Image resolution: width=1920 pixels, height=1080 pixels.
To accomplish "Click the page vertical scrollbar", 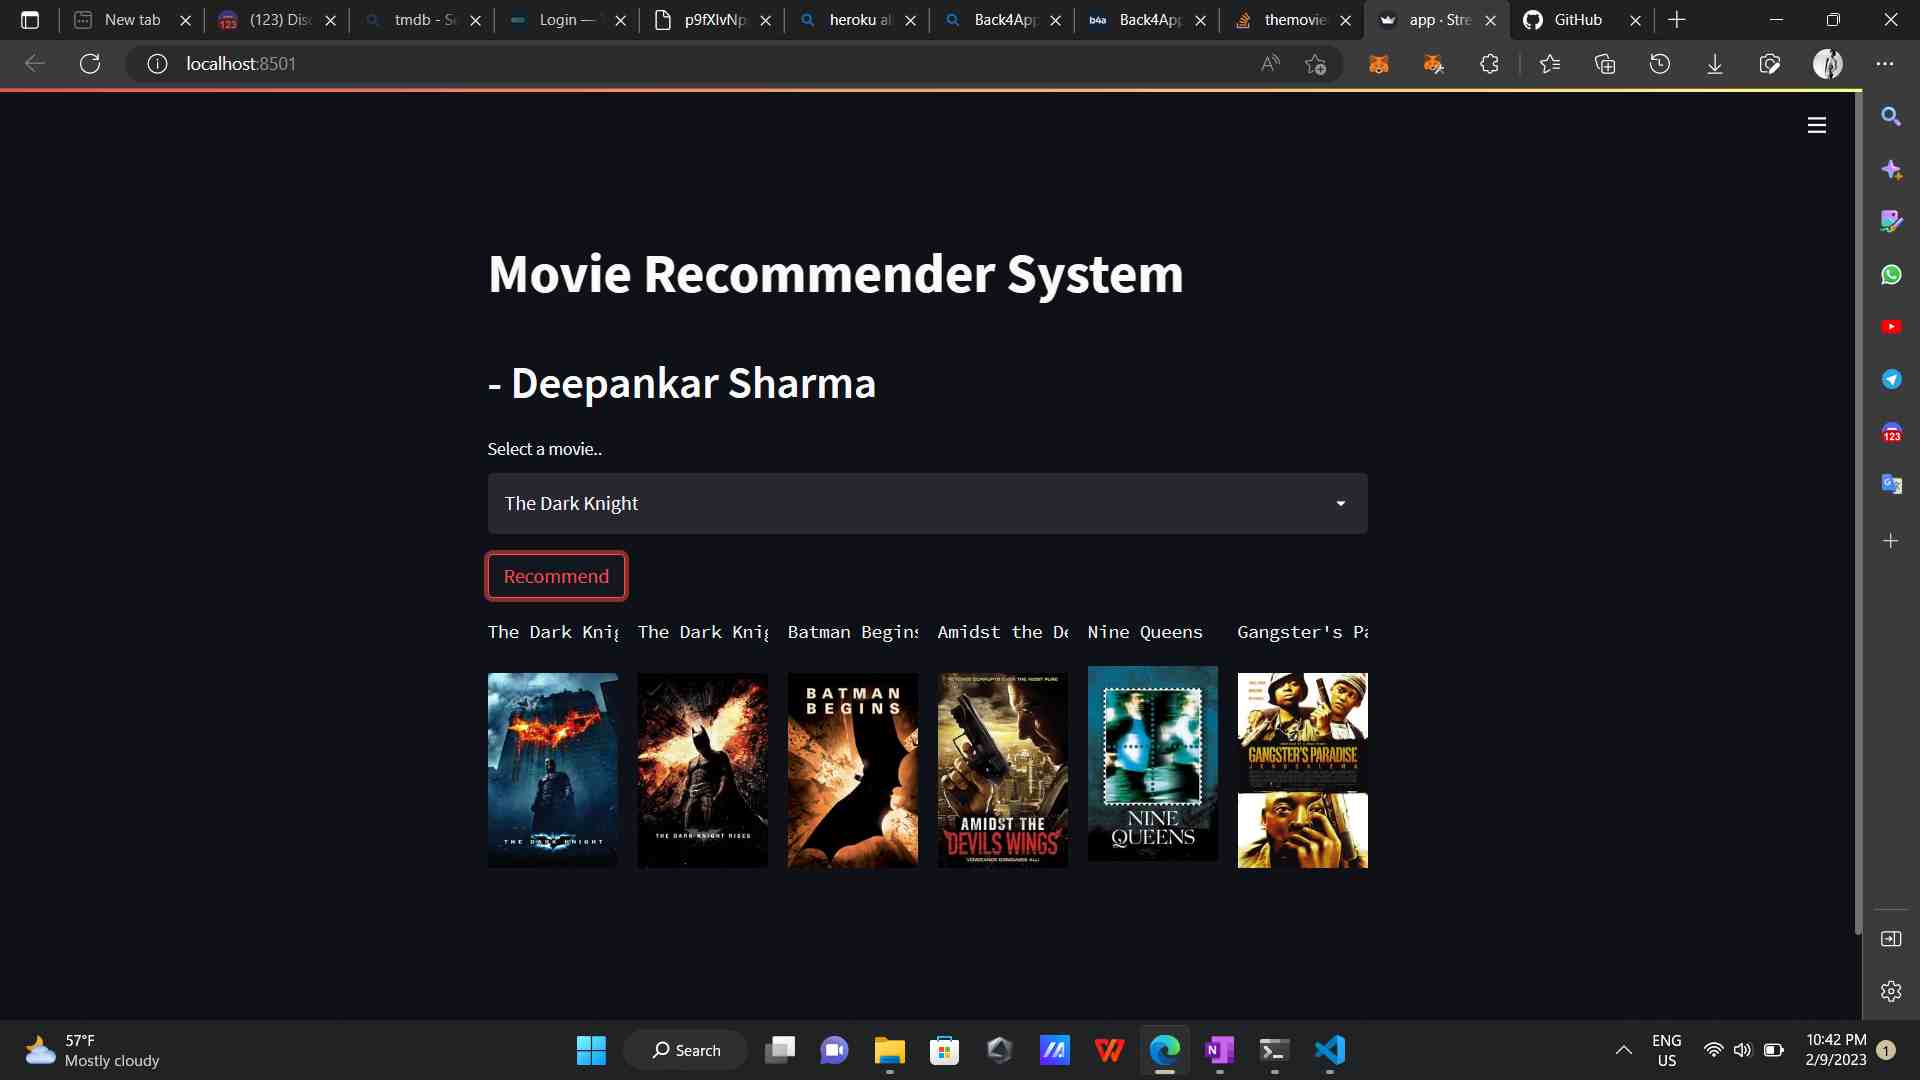I will [1857, 512].
